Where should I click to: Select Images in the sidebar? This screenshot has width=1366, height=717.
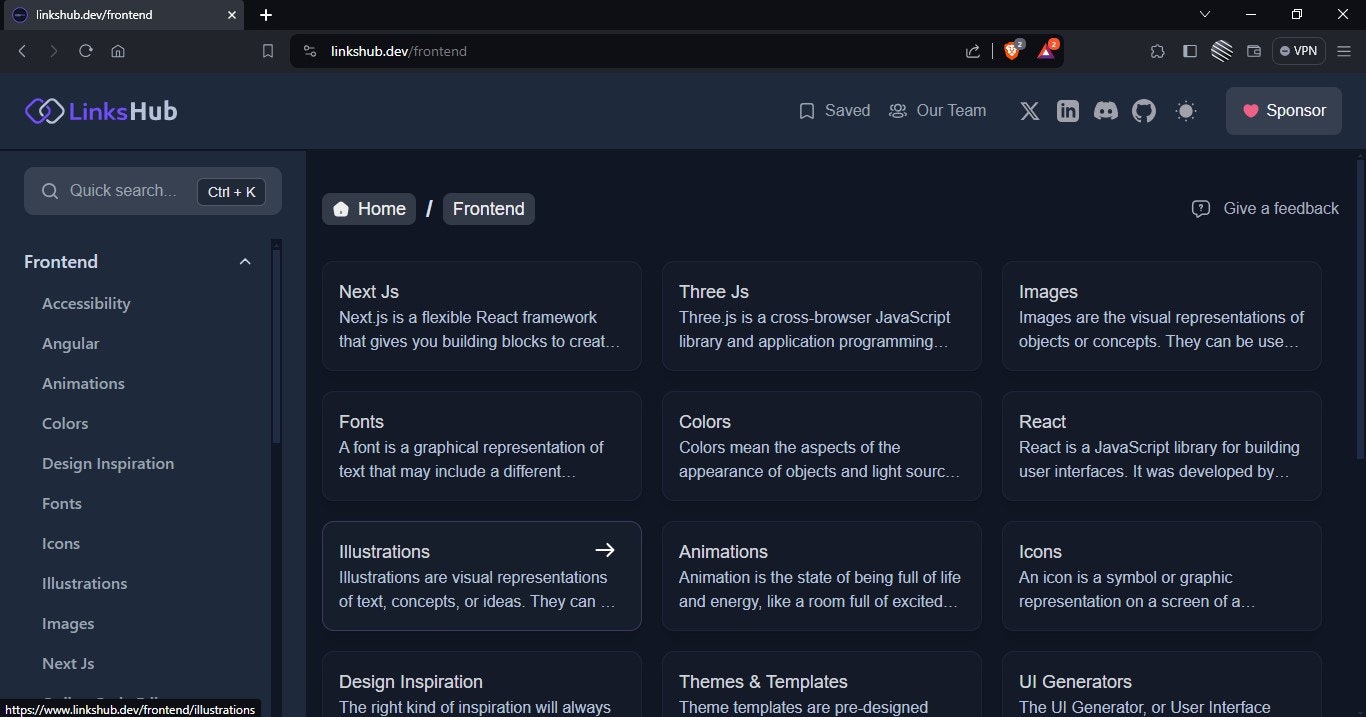point(68,623)
